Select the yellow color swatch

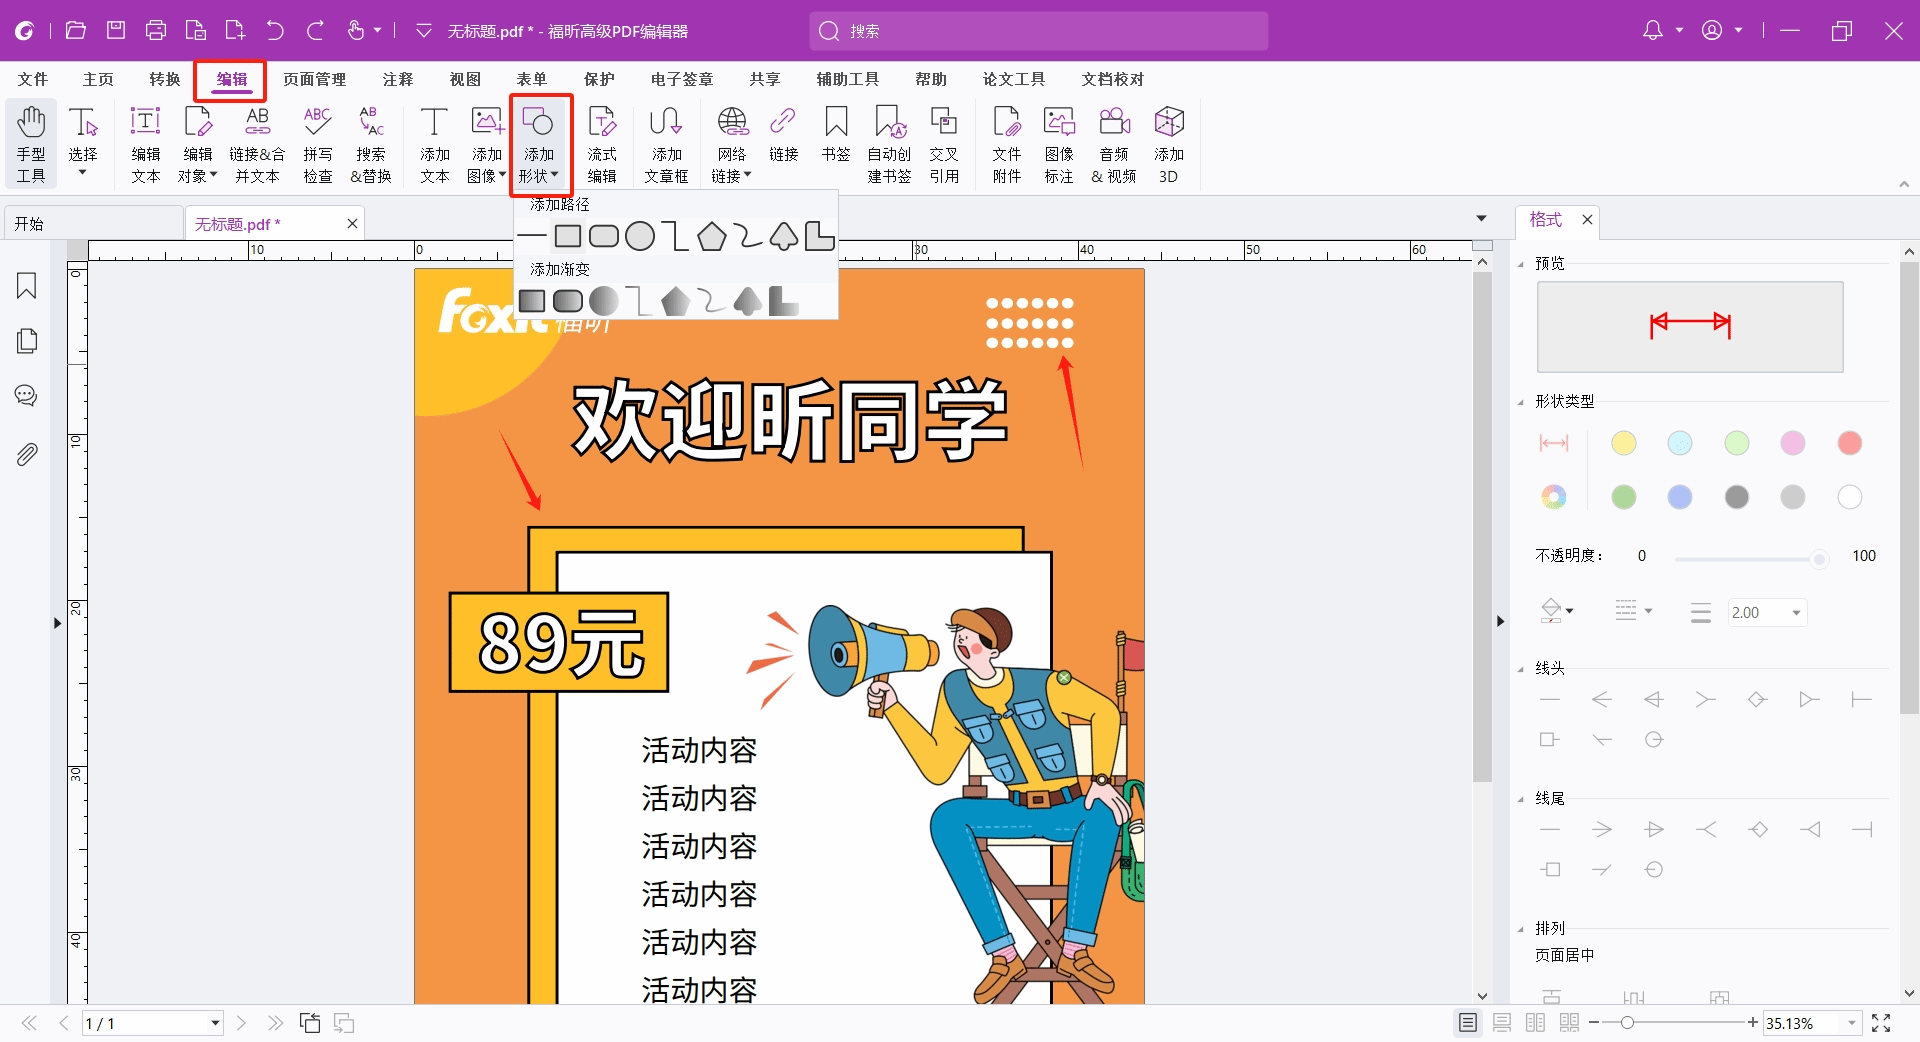(x=1623, y=443)
